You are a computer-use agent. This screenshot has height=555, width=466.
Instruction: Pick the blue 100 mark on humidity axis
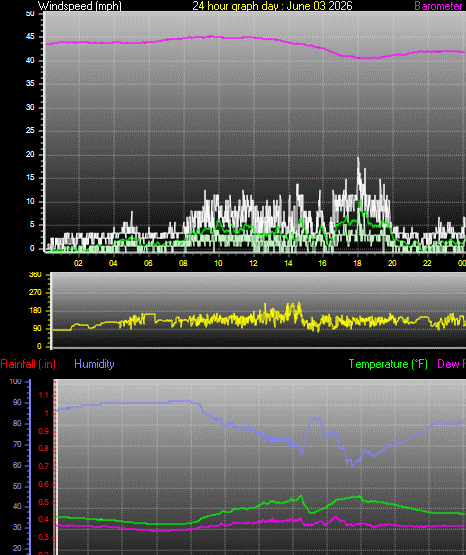tap(16, 382)
